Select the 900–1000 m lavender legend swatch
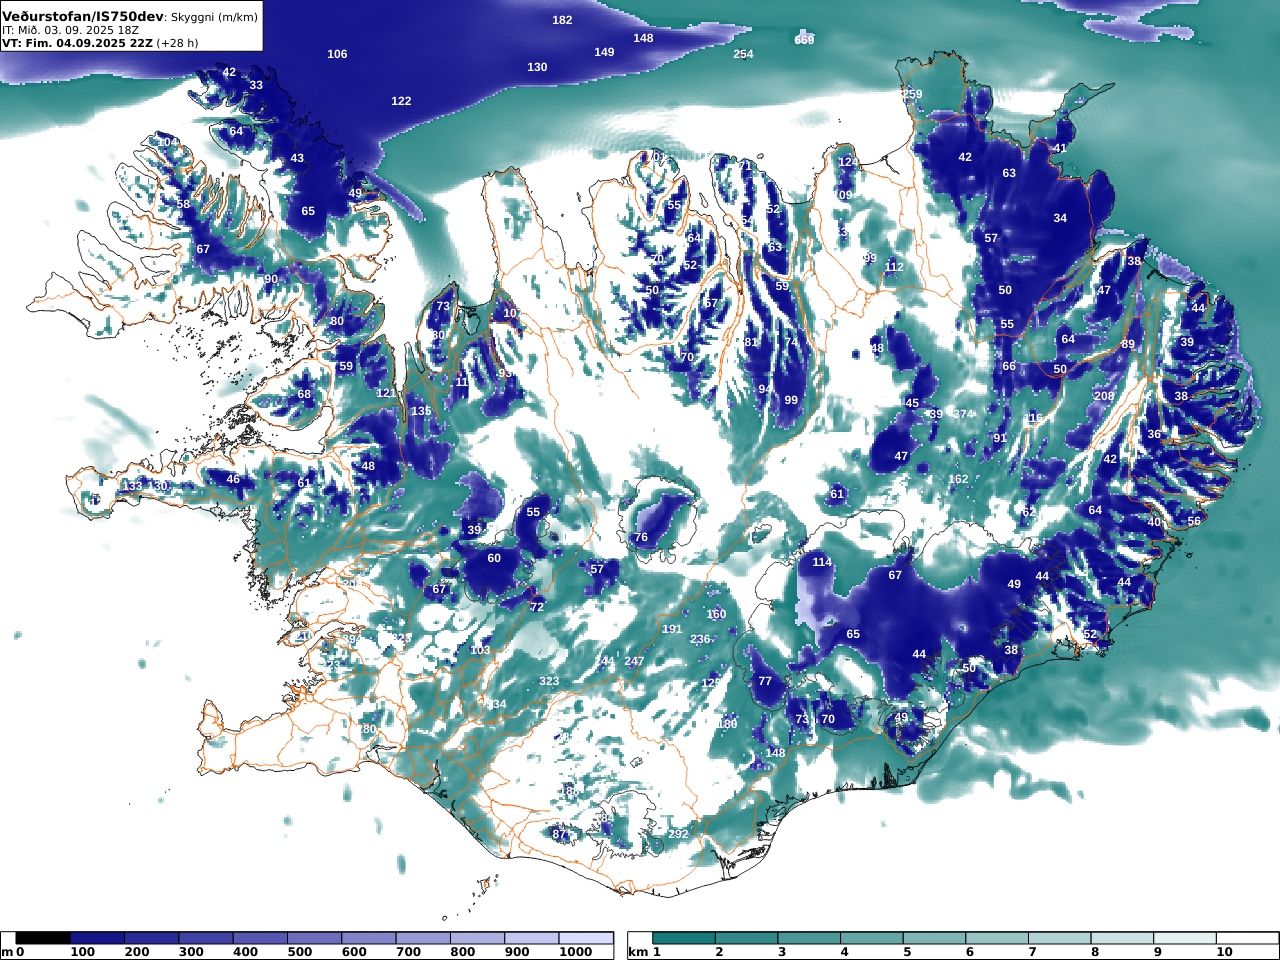1280x960 pixels. (x=530, y=938)
